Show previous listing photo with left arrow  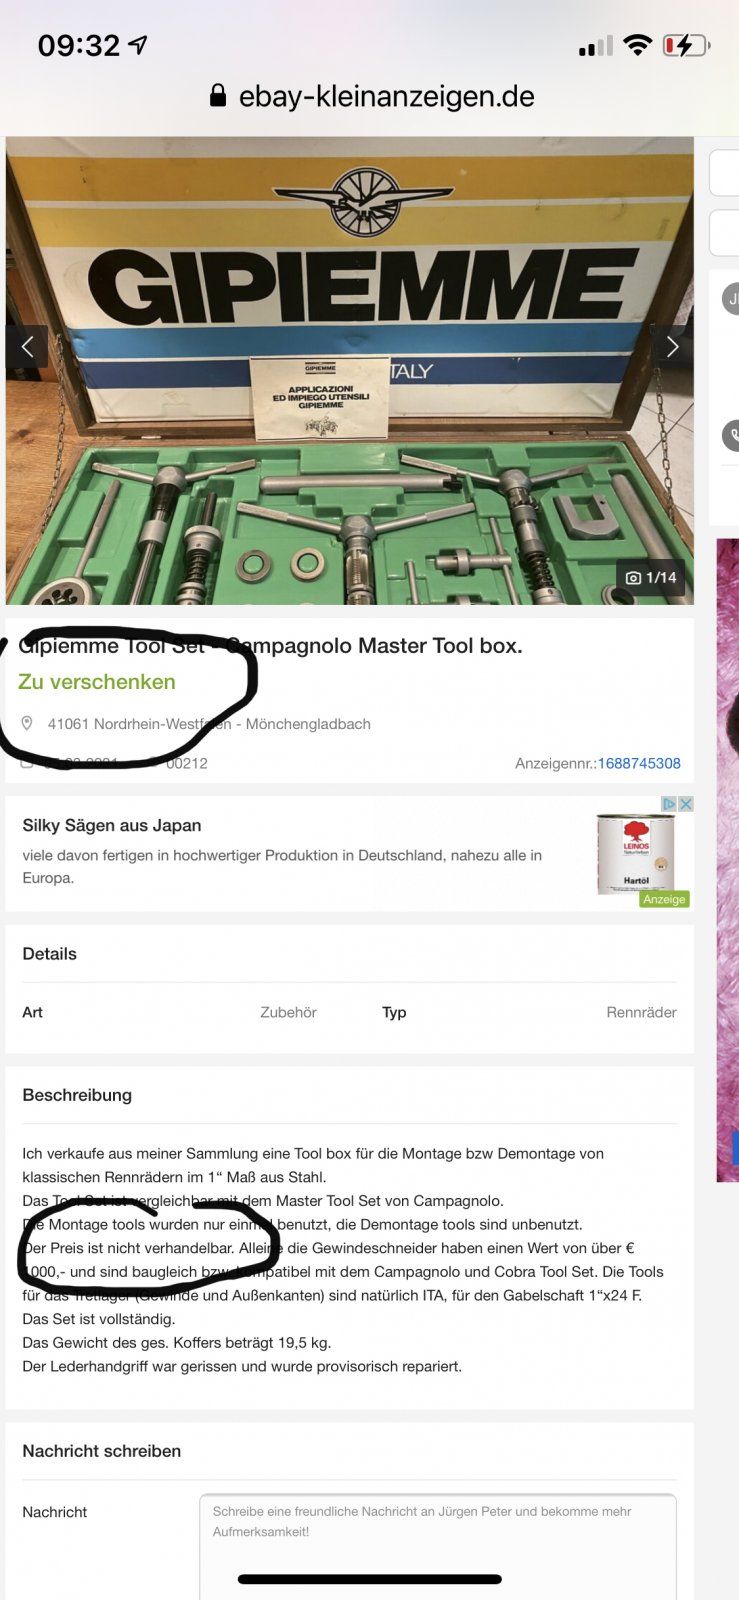27,347
